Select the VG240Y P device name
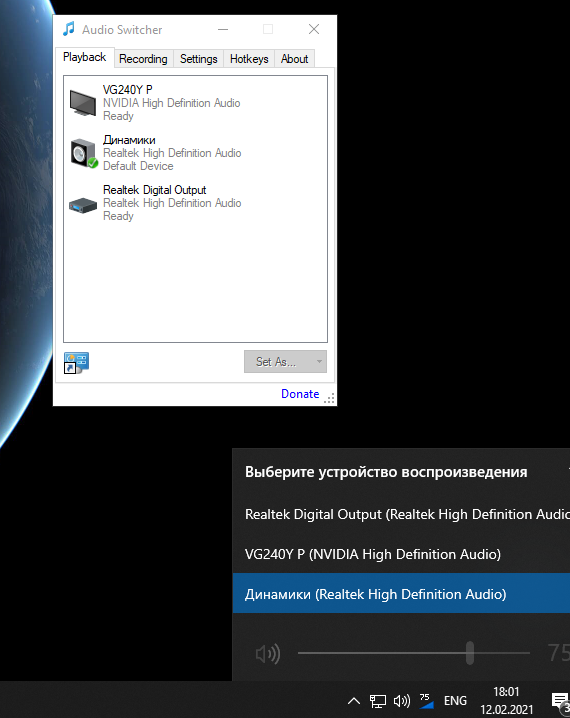This screenshot has width=570, height=718. point(127,90)
